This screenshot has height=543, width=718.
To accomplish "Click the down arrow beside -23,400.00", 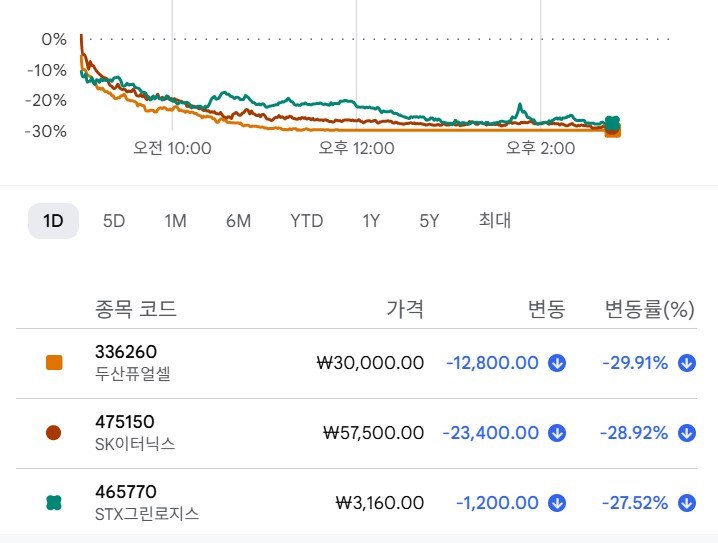I will click(x=557, y=433).
